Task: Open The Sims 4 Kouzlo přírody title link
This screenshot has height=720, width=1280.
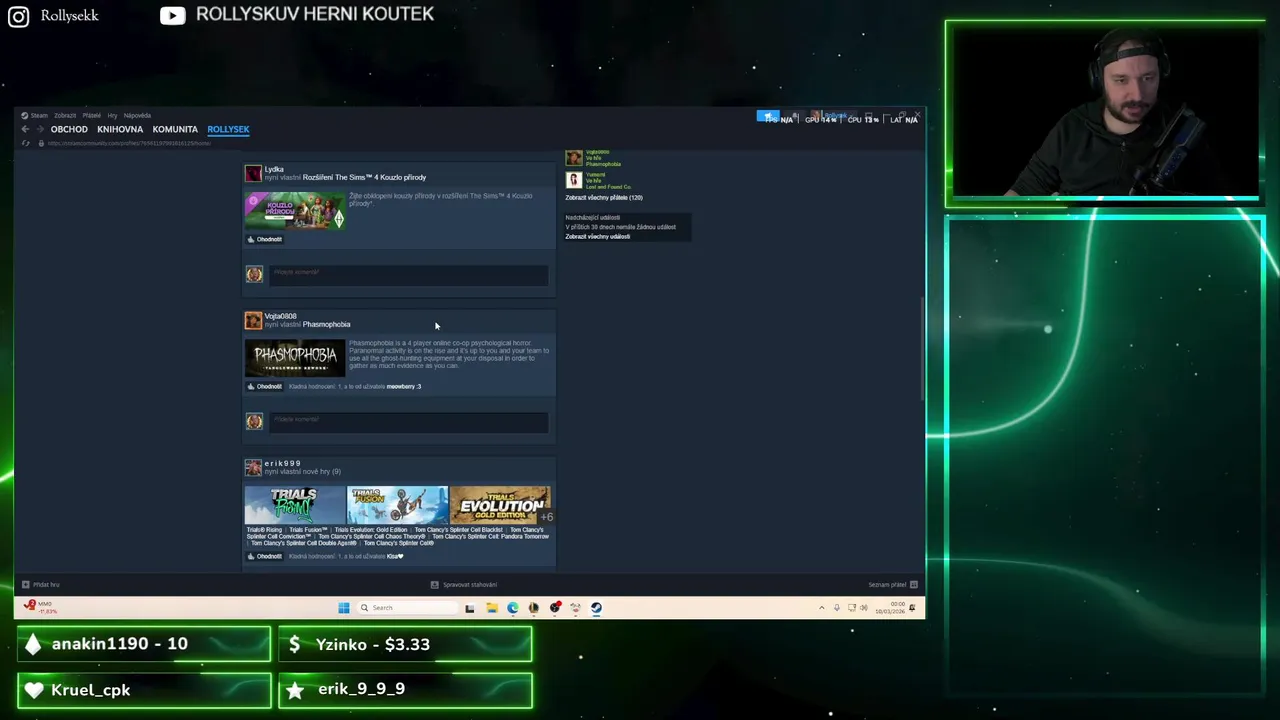Action: pos(364,177)
